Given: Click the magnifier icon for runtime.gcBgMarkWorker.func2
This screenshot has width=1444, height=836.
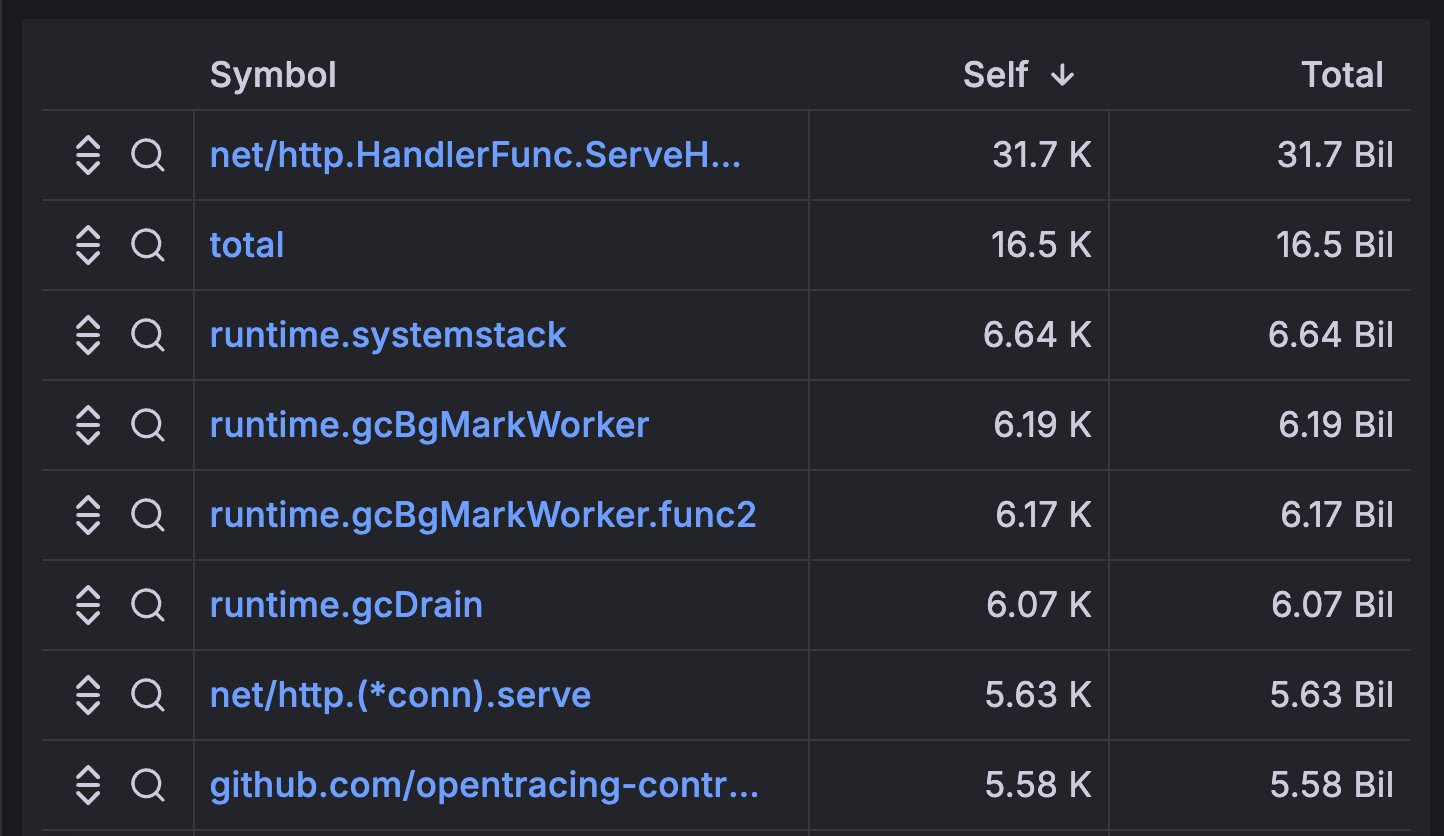Looking at the screenshot, I should coord(148,515).
